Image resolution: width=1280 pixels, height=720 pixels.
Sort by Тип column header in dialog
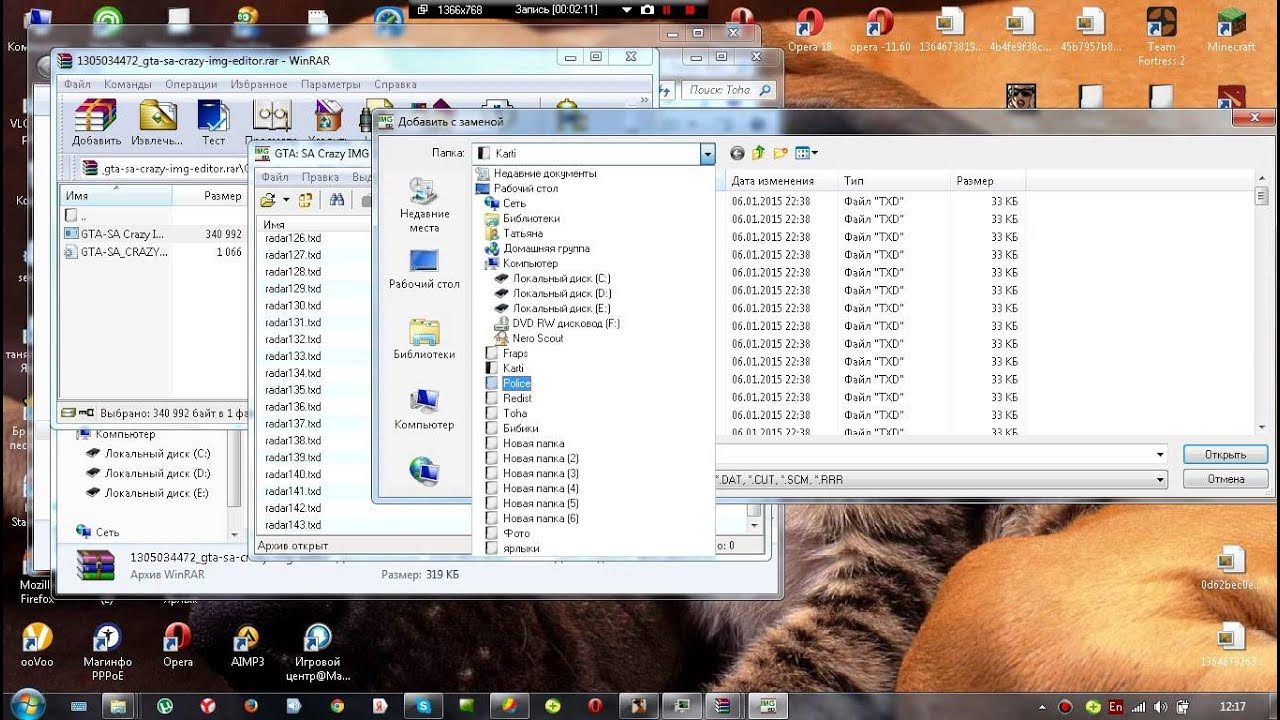(x=893, y=181)
